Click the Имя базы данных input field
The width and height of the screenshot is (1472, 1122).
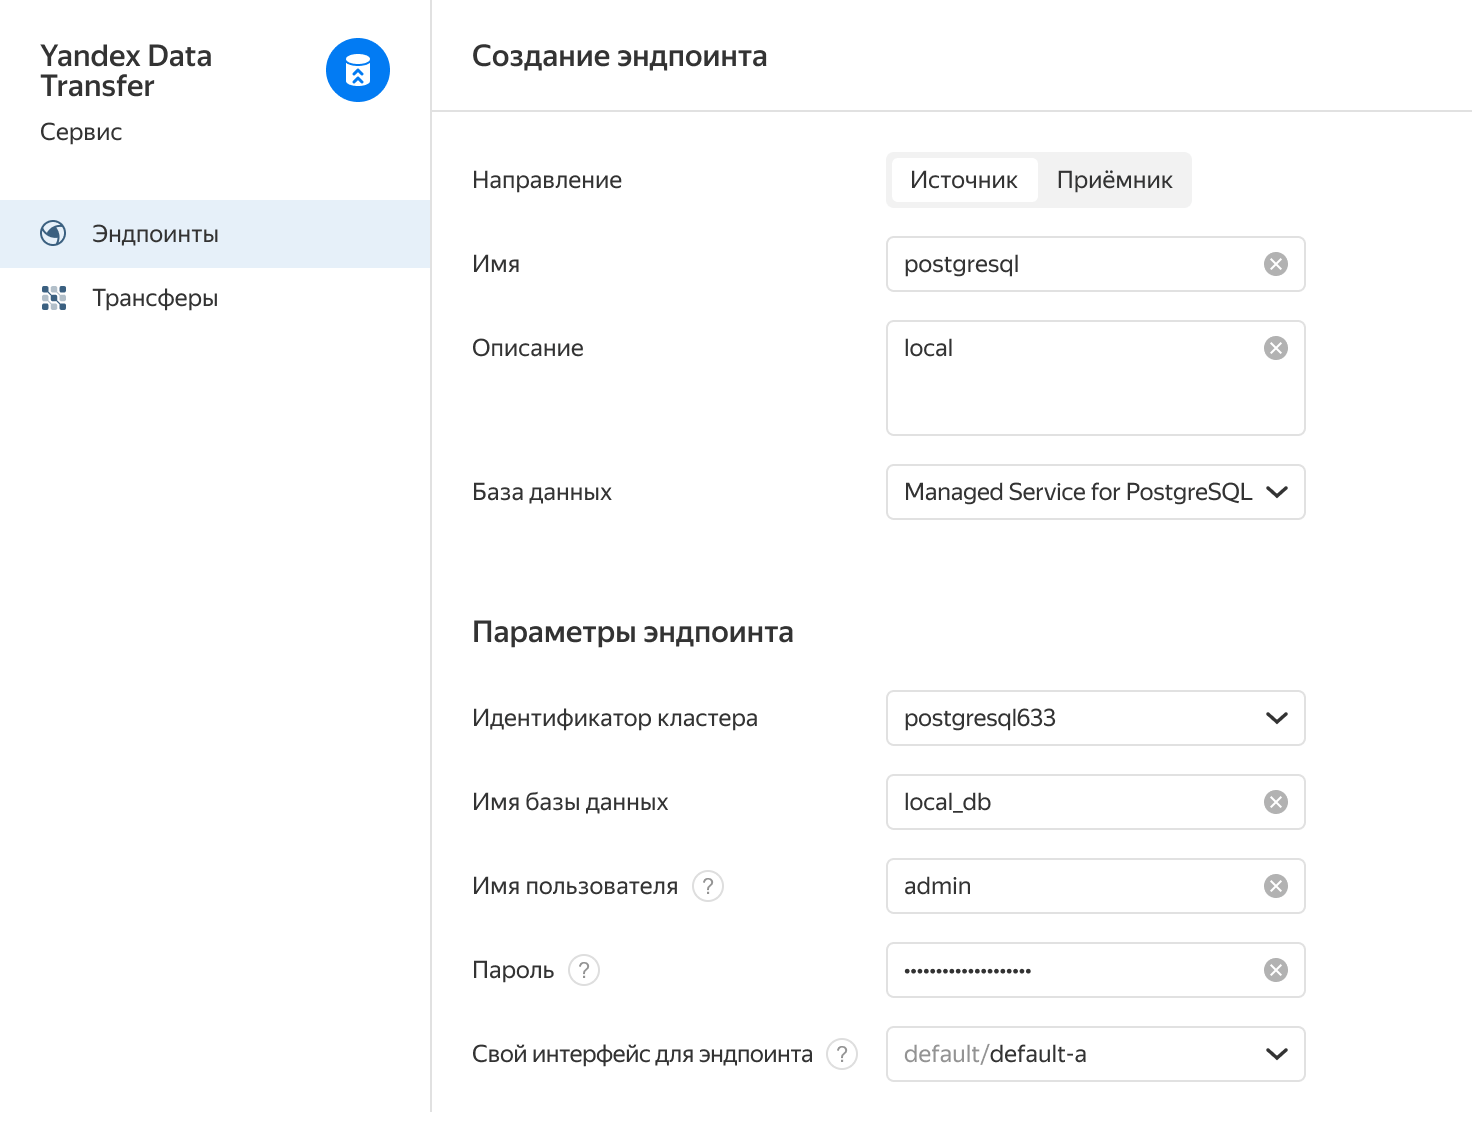1096,802
